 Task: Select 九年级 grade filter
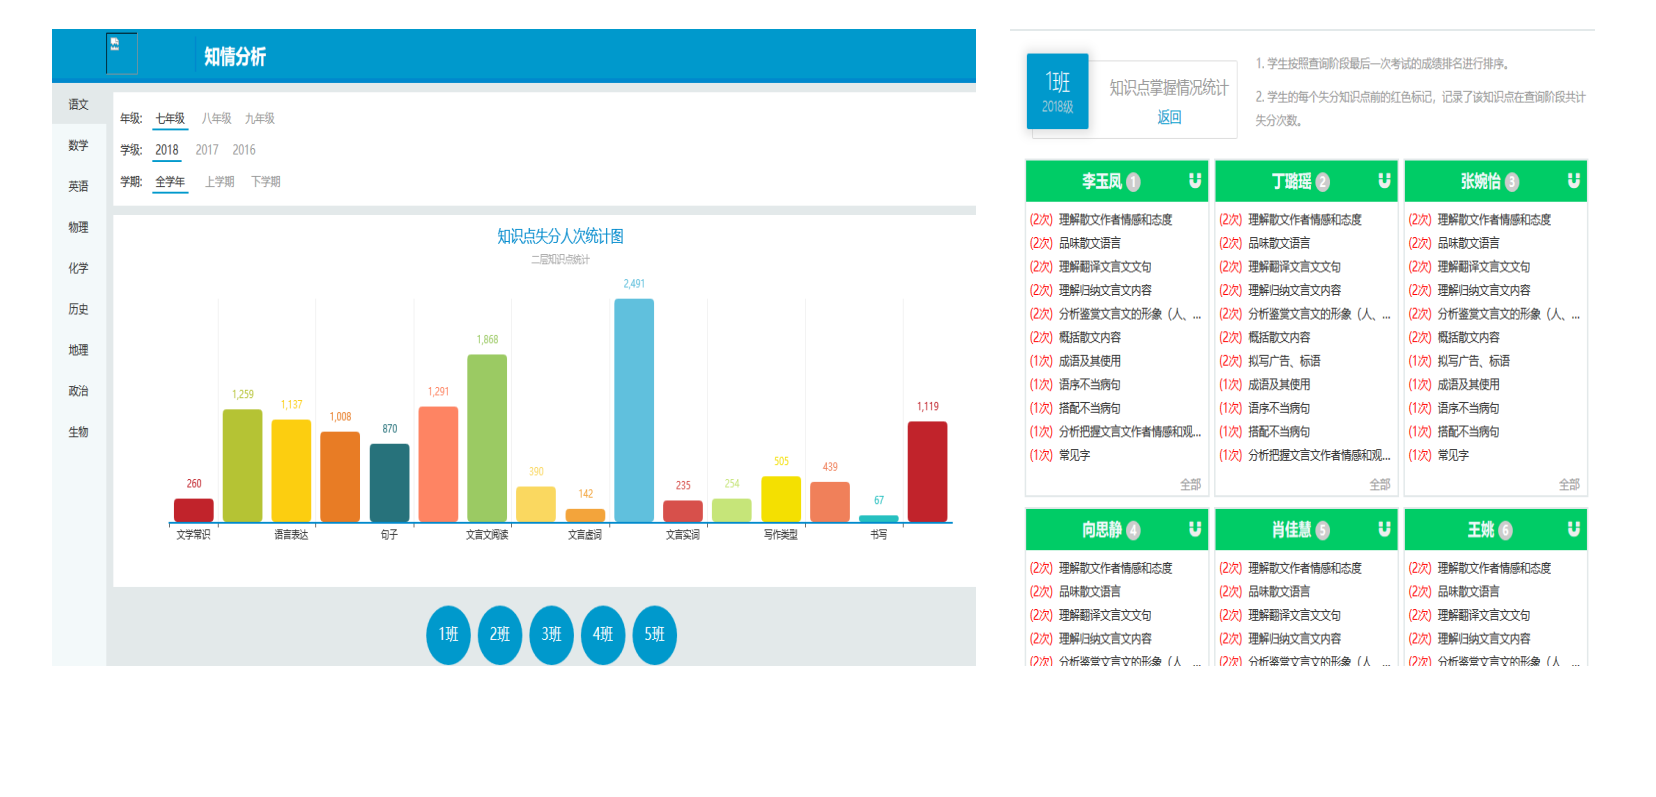click(260, 118)
